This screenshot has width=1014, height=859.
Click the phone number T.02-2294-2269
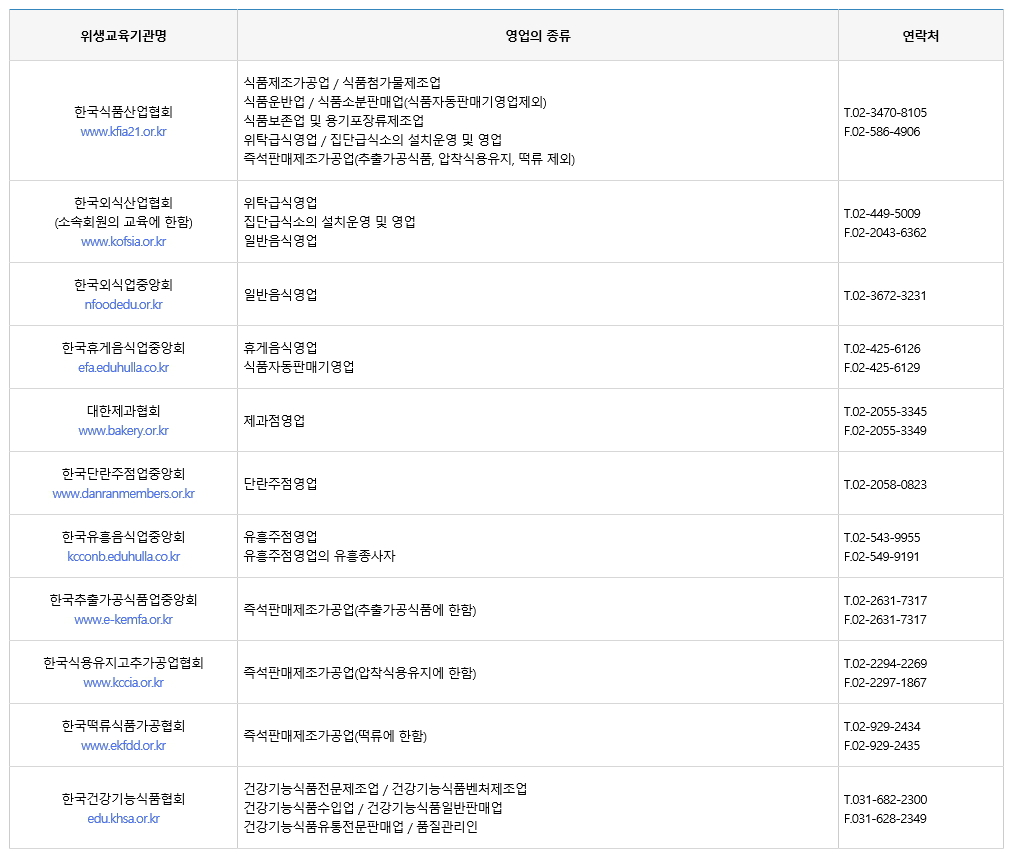(885, 664)
